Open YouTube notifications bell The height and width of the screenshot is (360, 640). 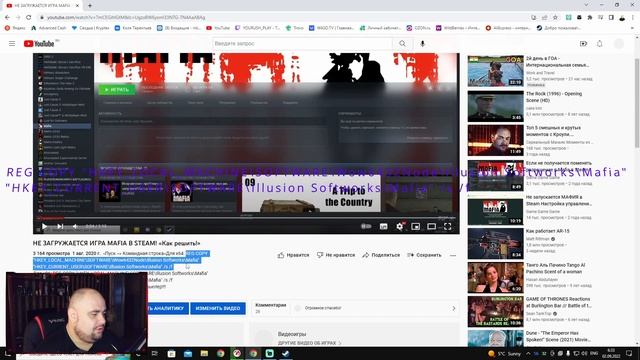click(600, 43)
